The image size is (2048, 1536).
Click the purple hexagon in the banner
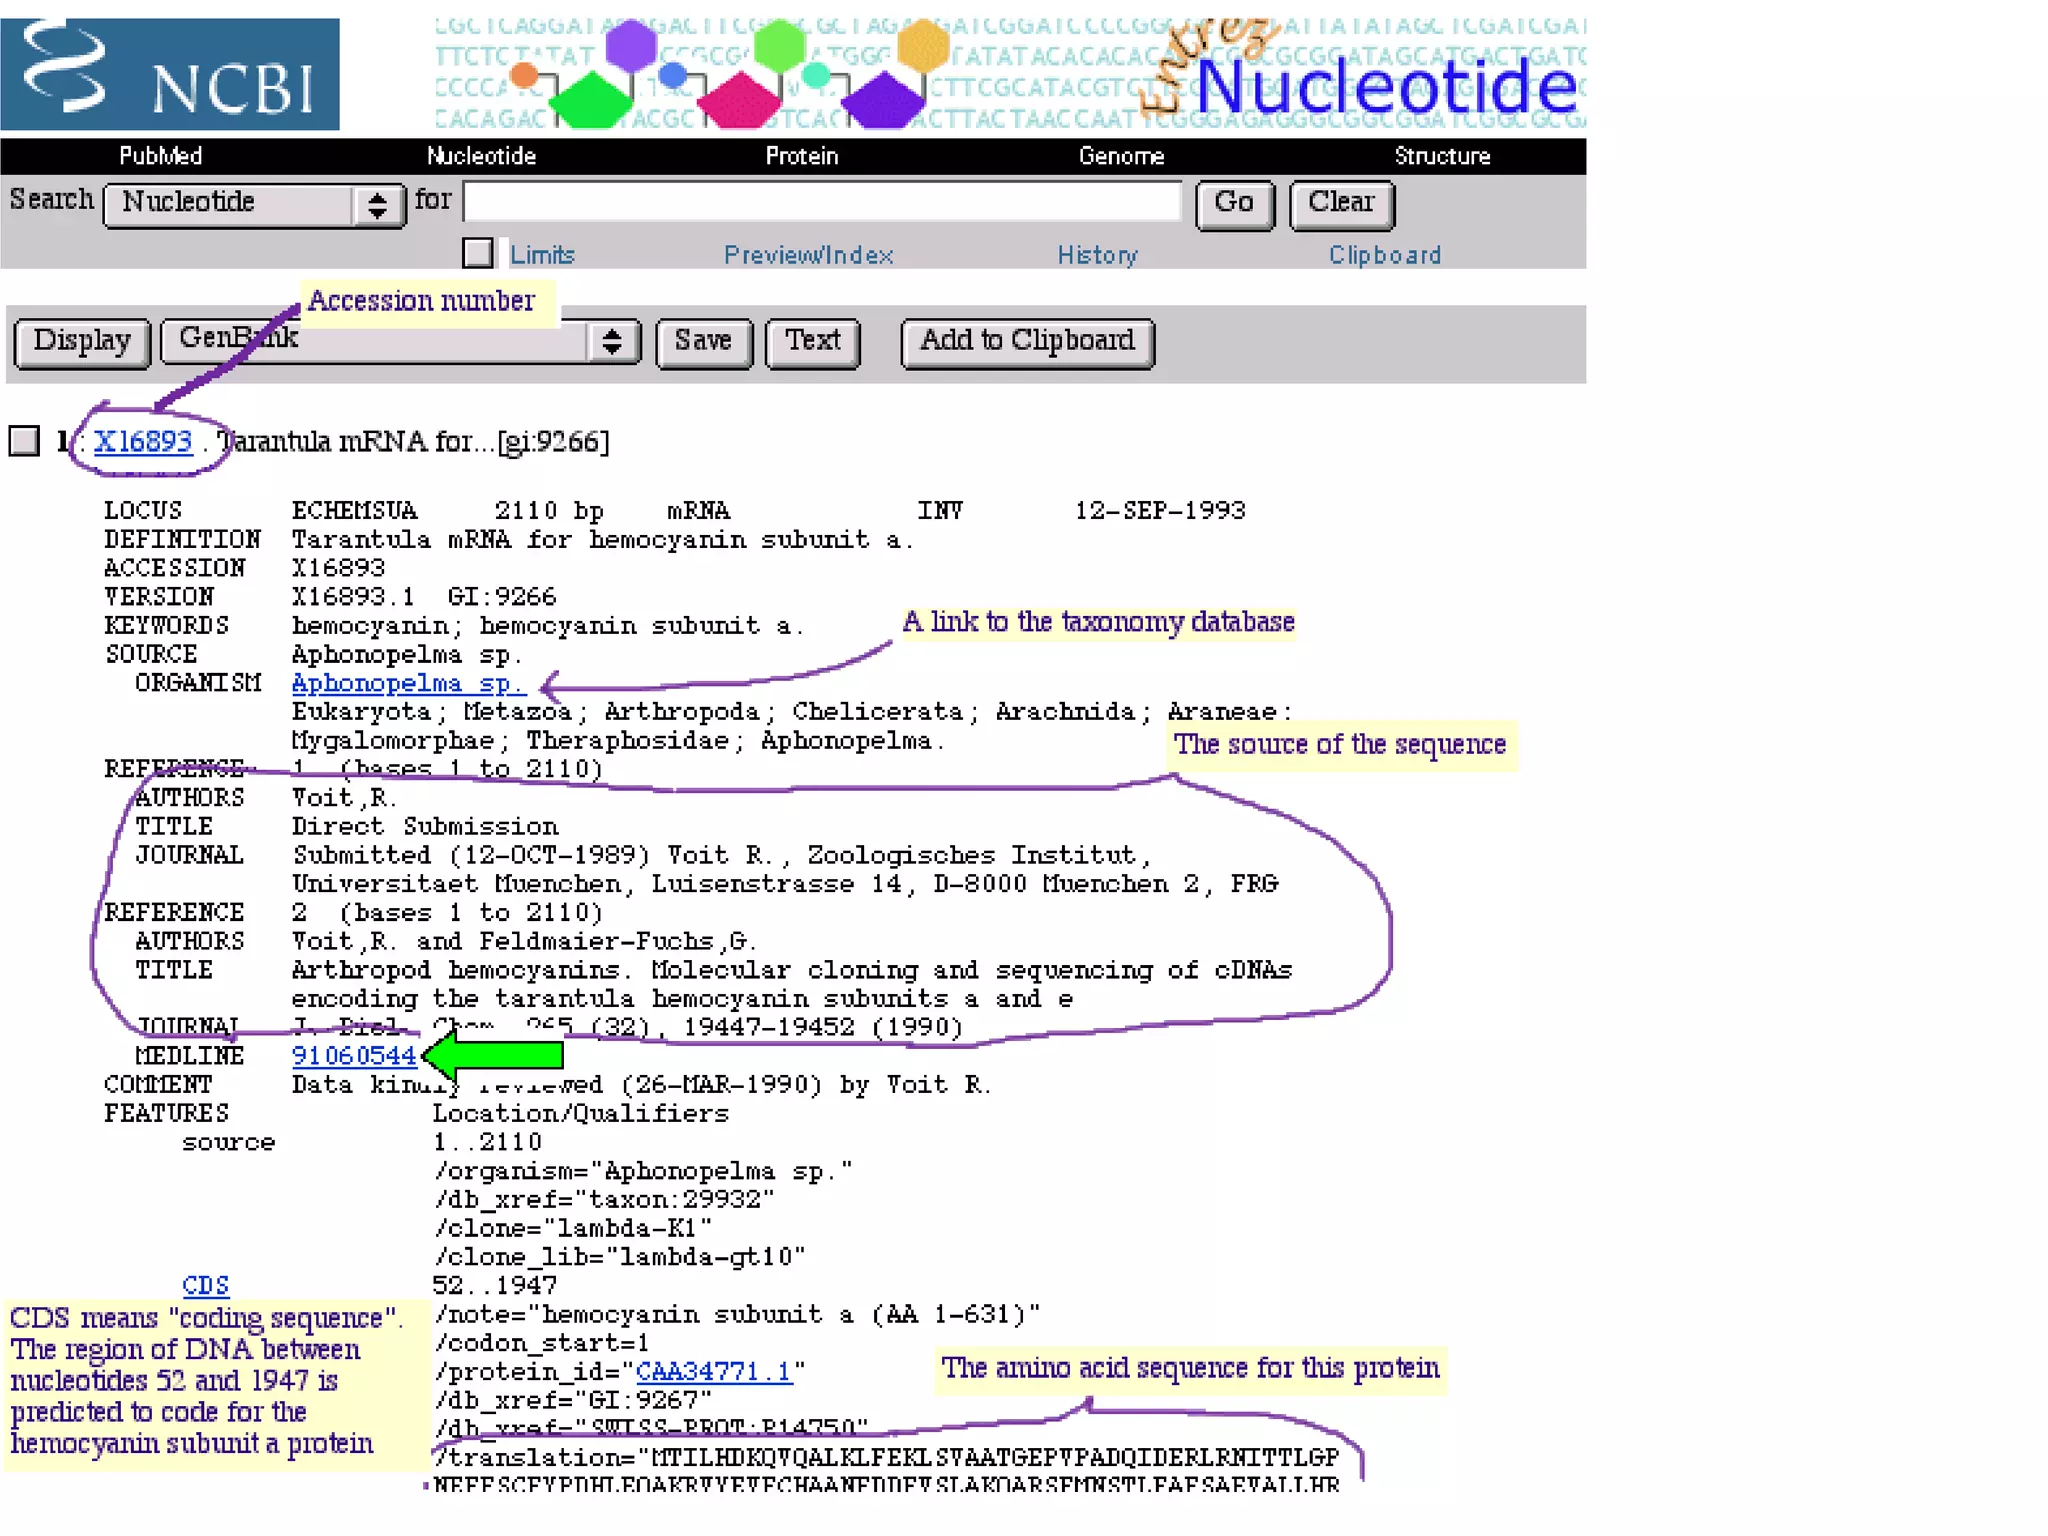click(630, 45)
